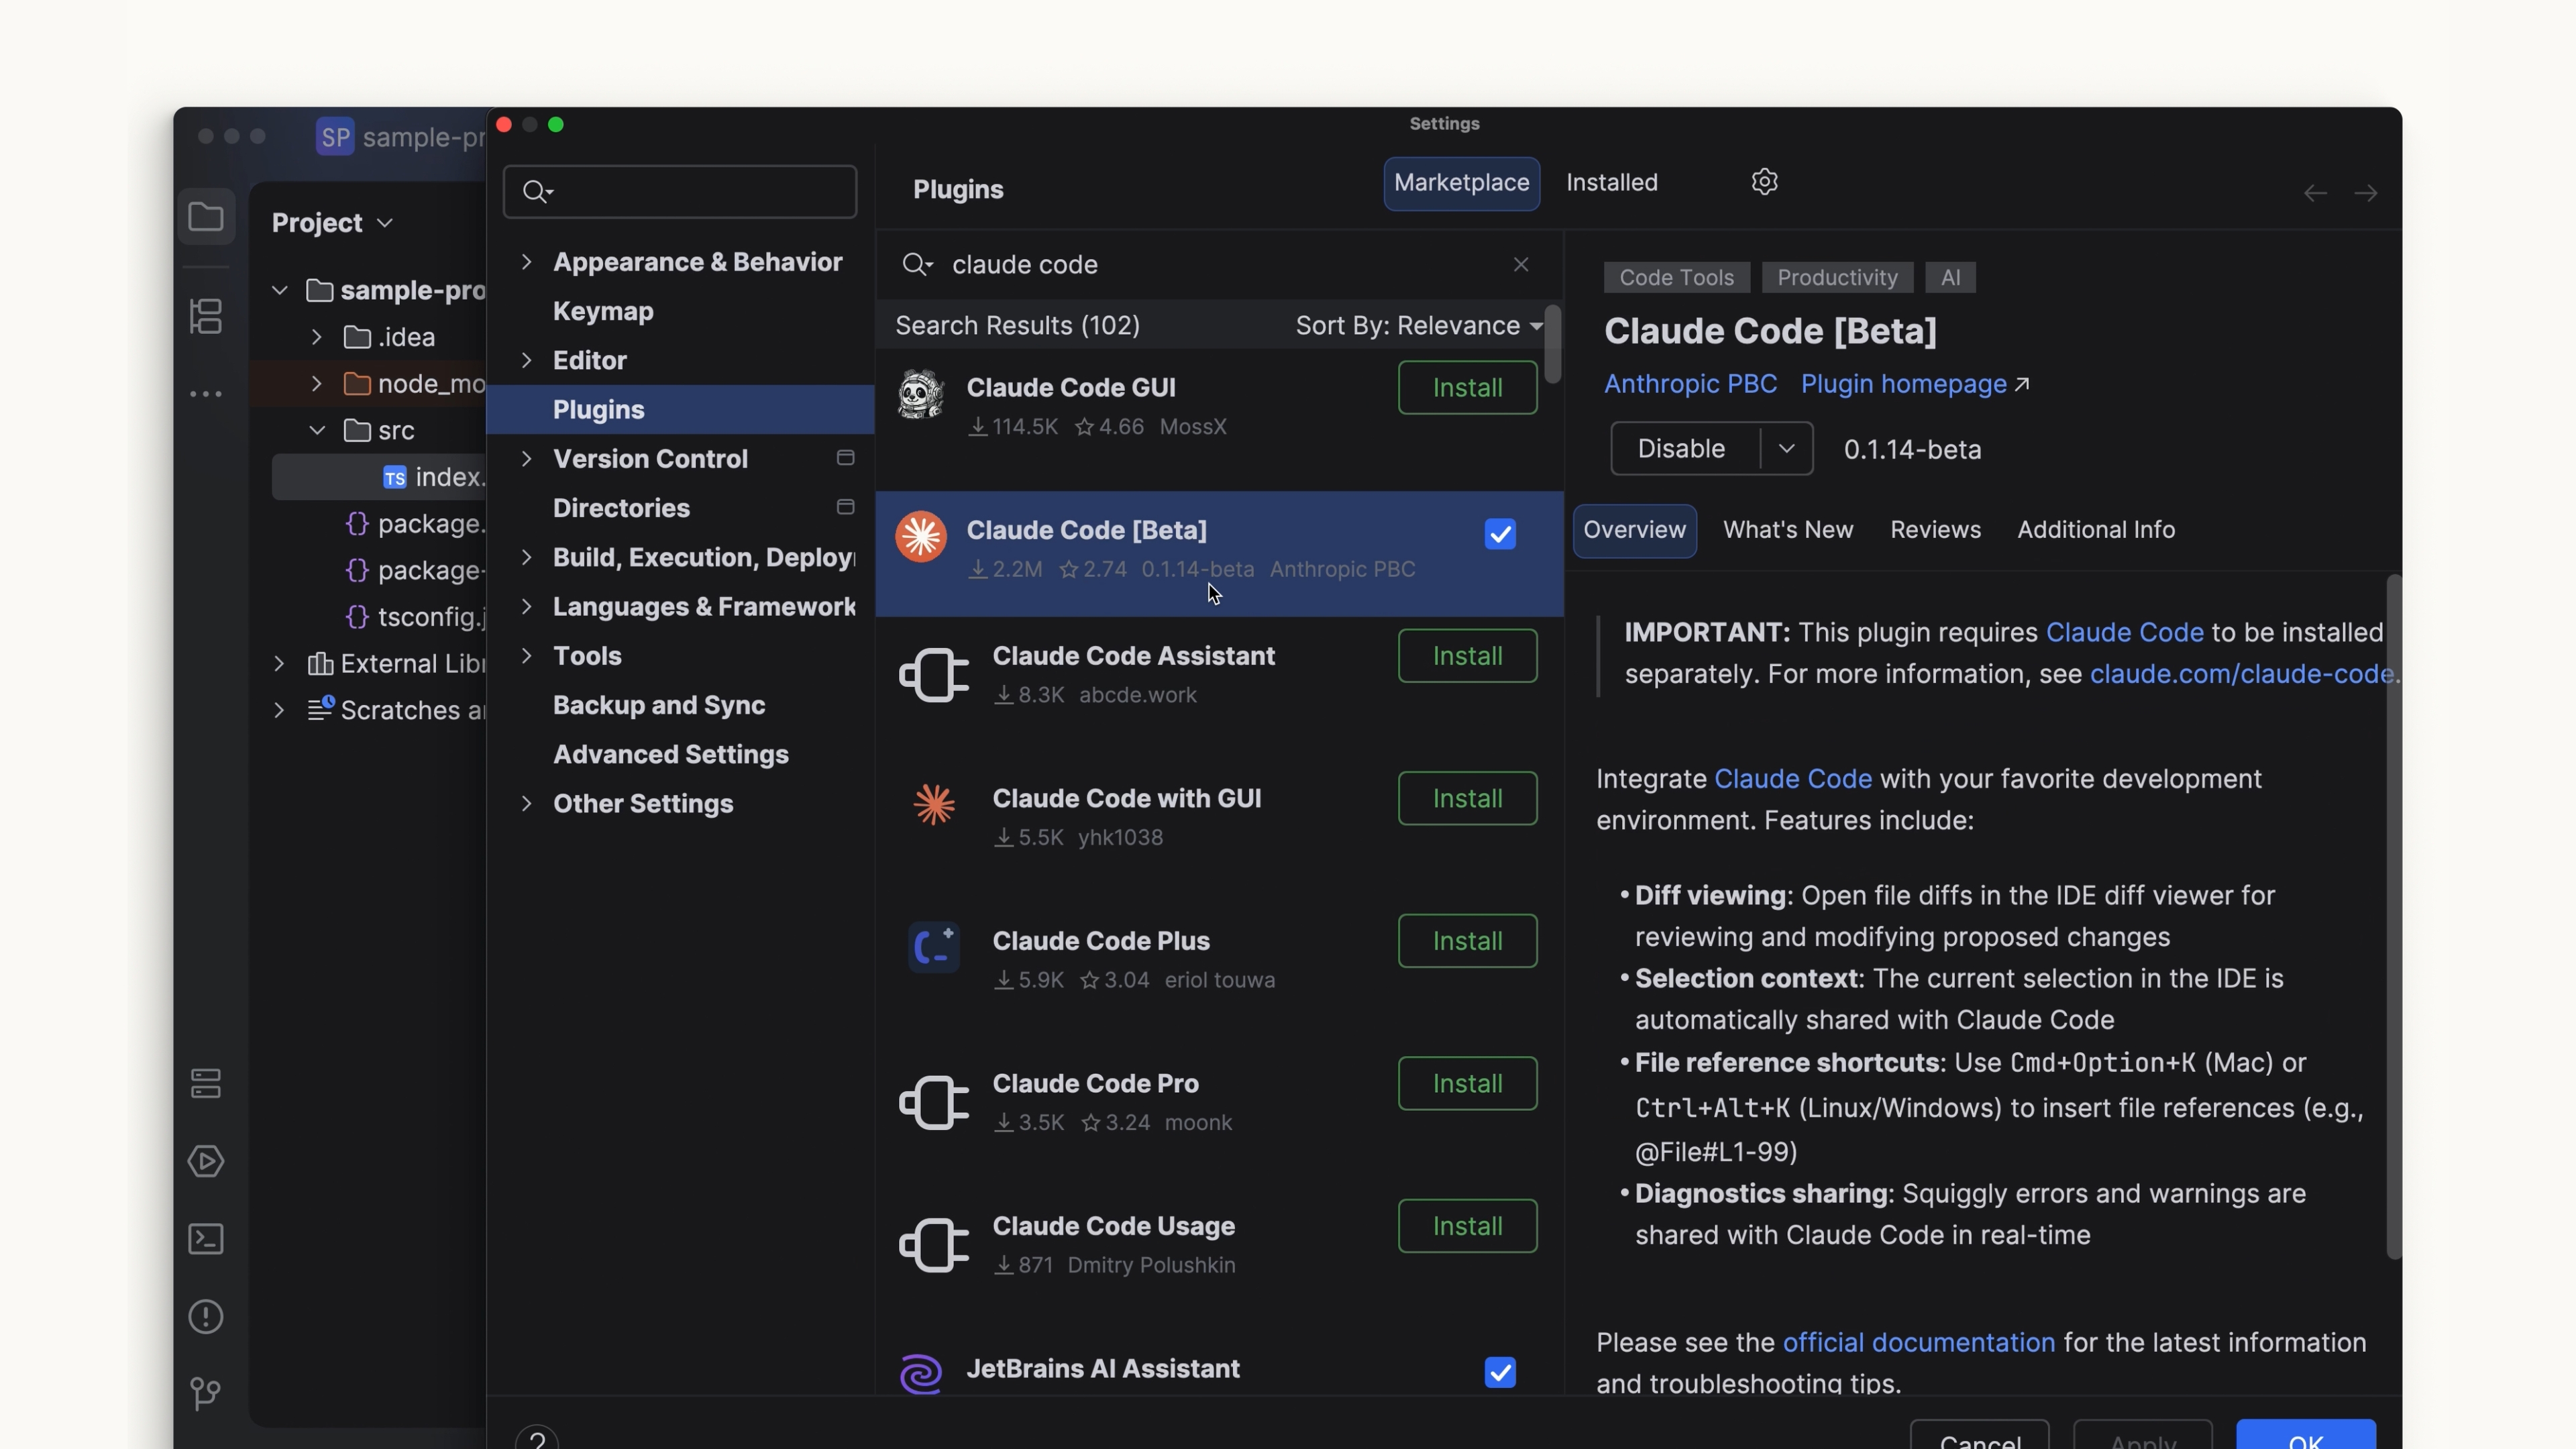Click the plugins settings gear icon
The height and width of the screenshot is (1449, 2576).
click(x=1764, y=181)
